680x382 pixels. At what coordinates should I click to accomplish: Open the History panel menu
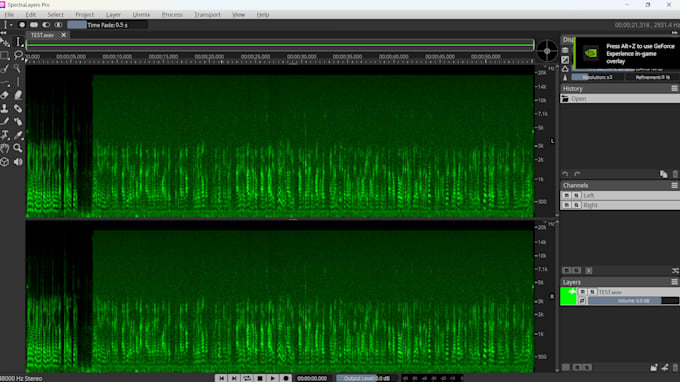pos(675,88)
